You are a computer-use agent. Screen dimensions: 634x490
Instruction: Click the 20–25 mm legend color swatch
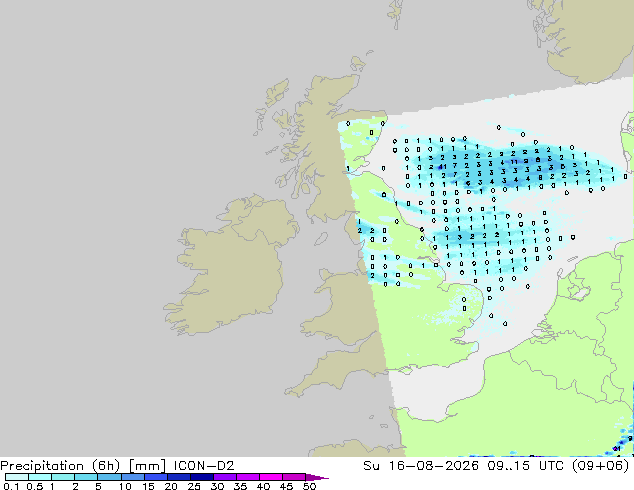tap(178, 477)
